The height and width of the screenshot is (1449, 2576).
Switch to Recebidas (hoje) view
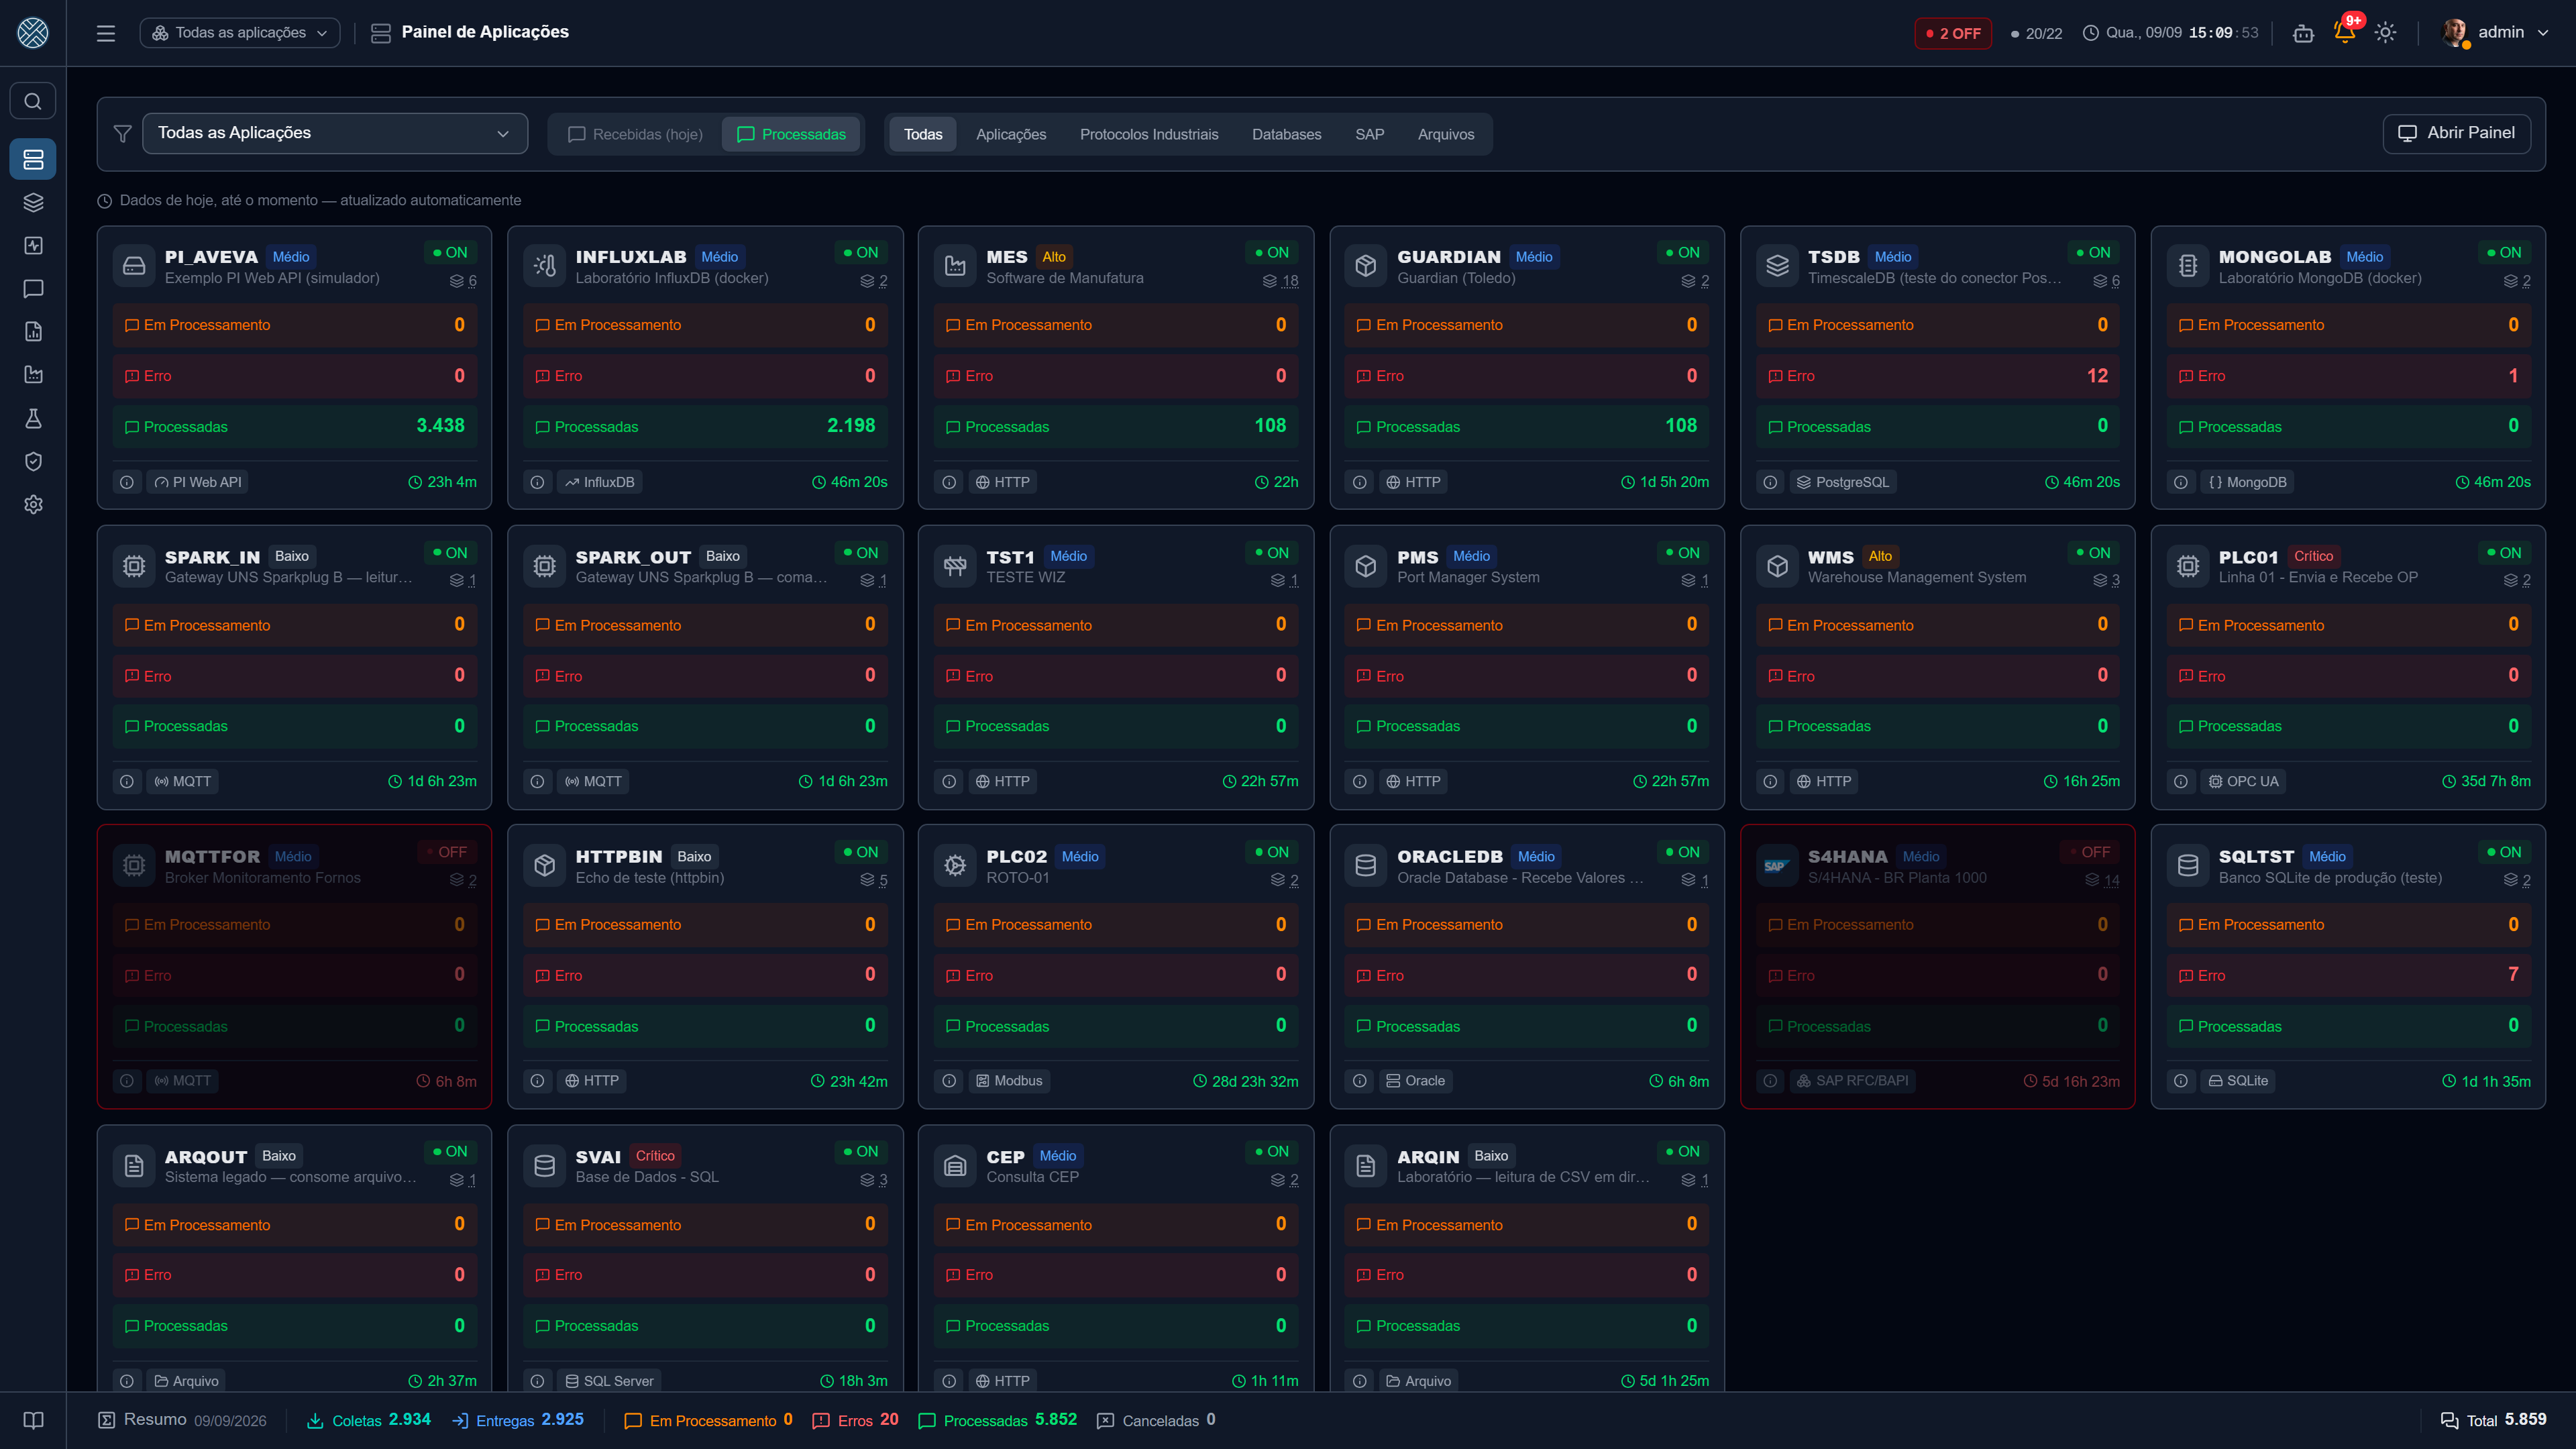(x=635, y=134)
